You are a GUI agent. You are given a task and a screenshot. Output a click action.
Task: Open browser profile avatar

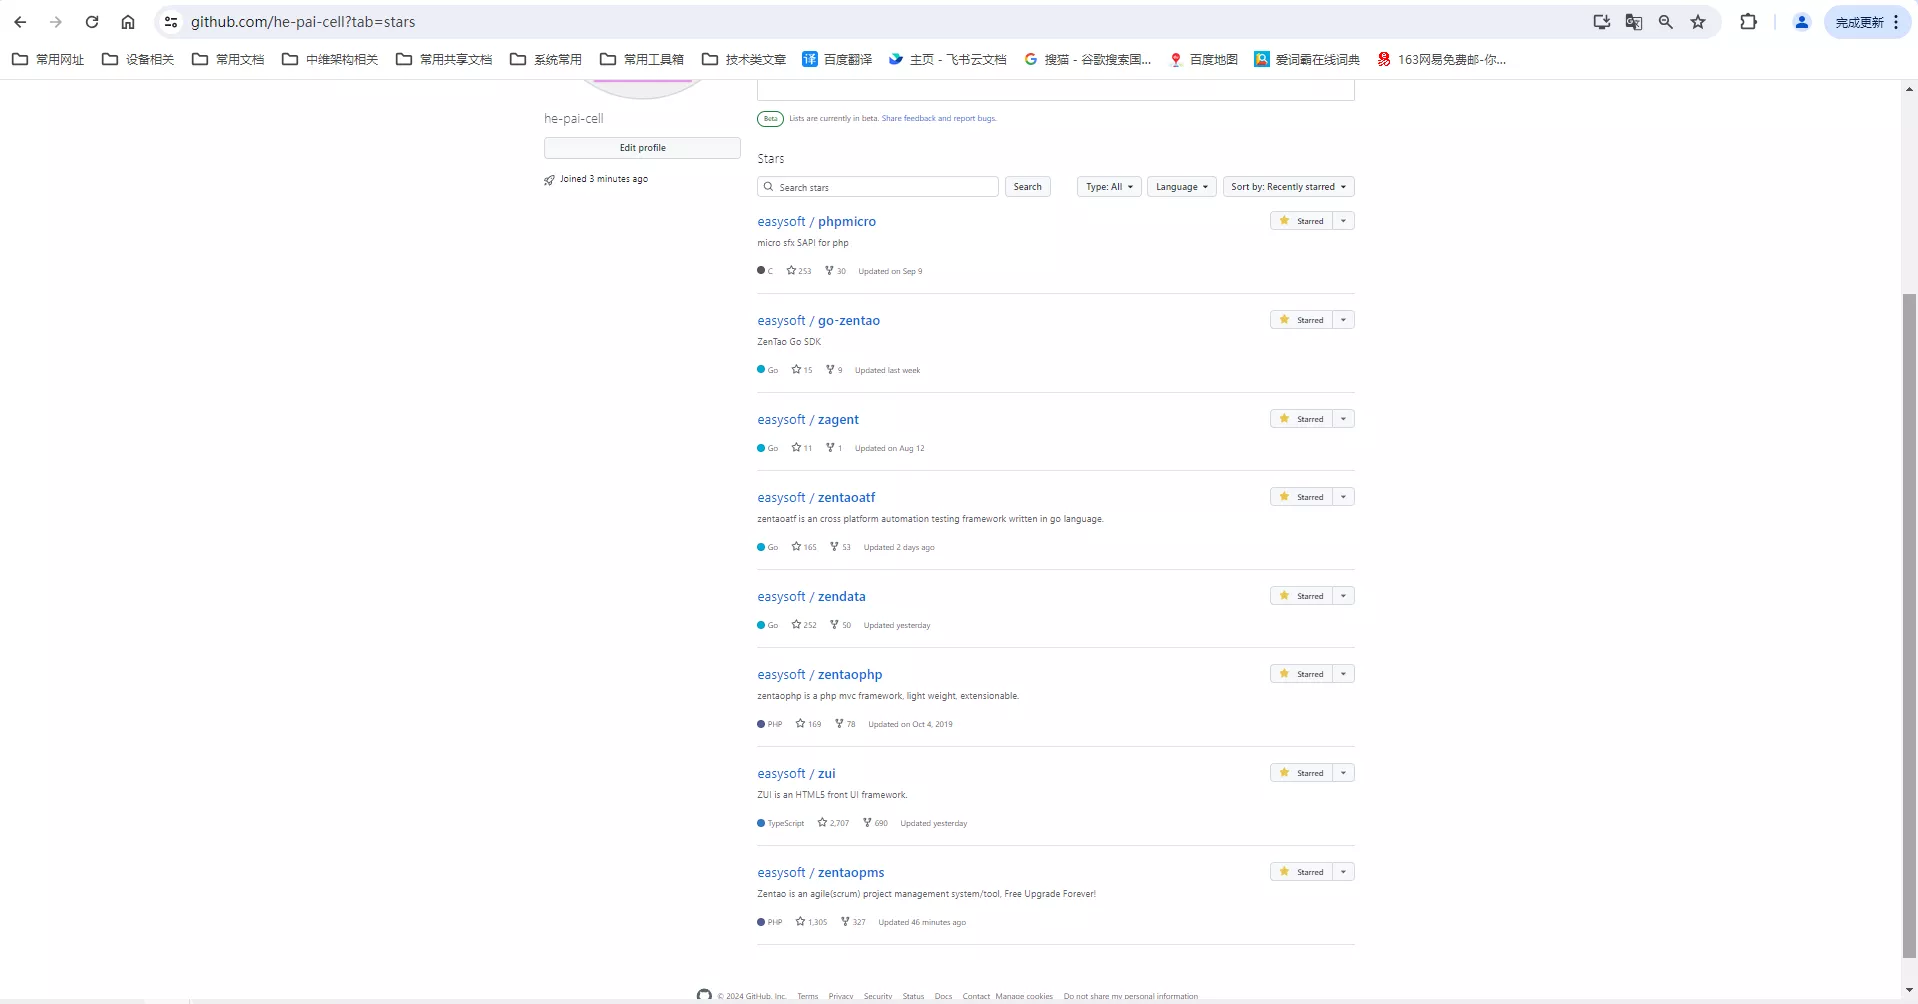click(x=1802, y=22)
